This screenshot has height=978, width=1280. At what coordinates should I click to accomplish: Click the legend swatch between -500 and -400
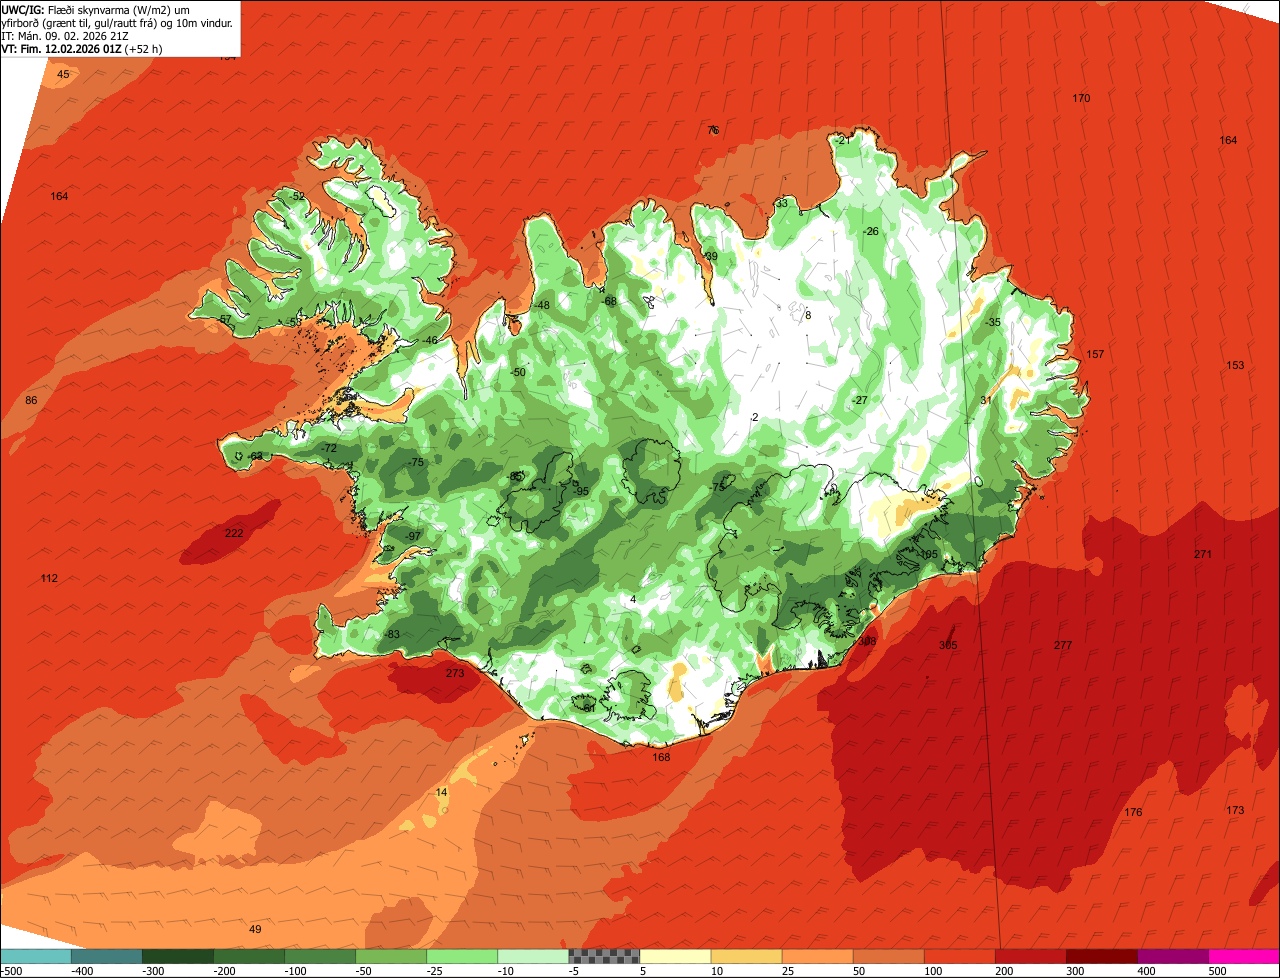(36, 956)
